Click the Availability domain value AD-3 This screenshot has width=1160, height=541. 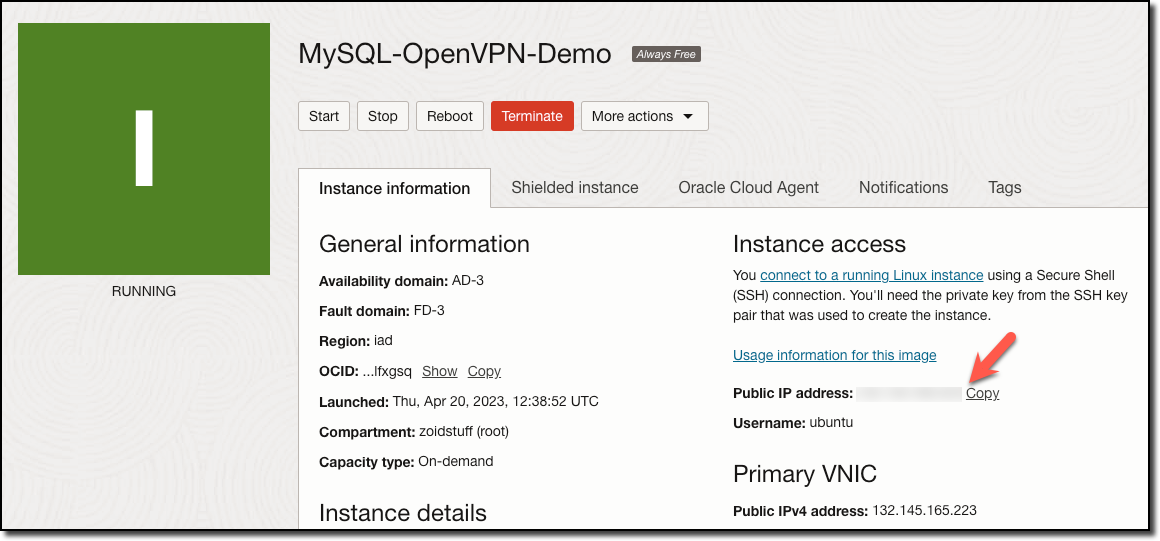click(468, 280)
